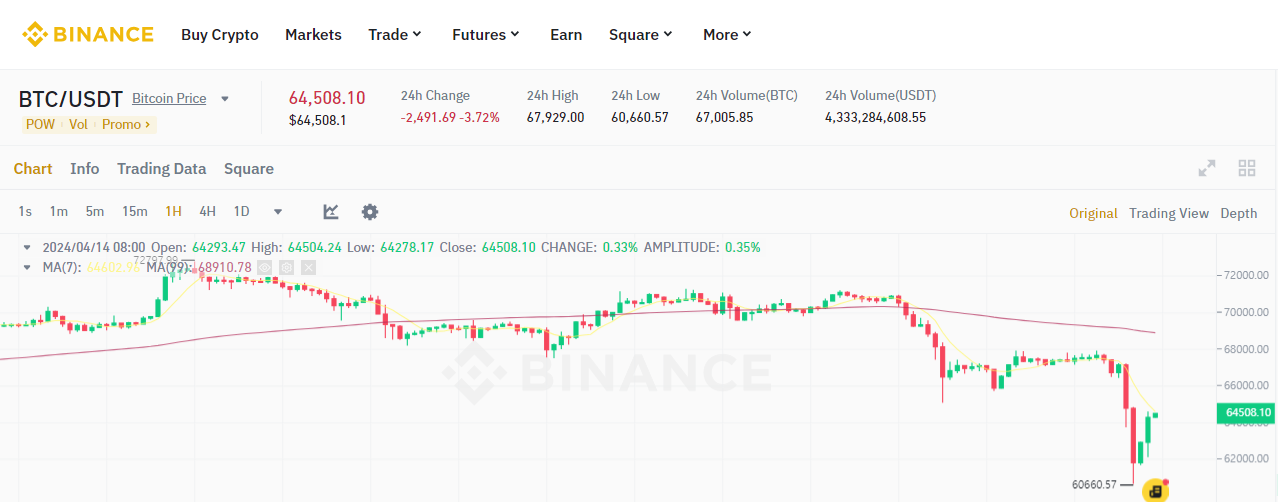Click the Binance logo

pyautogui.click(x=88, y=35)
